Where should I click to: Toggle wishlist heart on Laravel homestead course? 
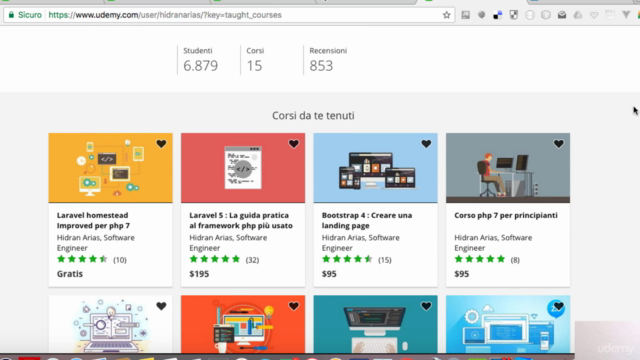tap(161, 144)
